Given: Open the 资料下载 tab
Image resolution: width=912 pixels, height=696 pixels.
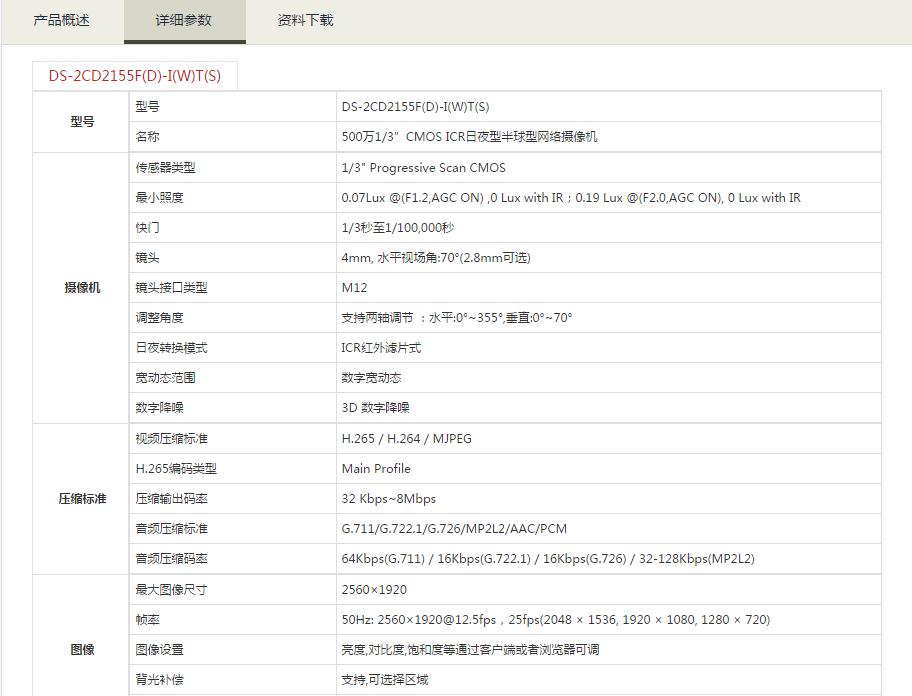Looking at the screenshot, I should pos(305,20).
